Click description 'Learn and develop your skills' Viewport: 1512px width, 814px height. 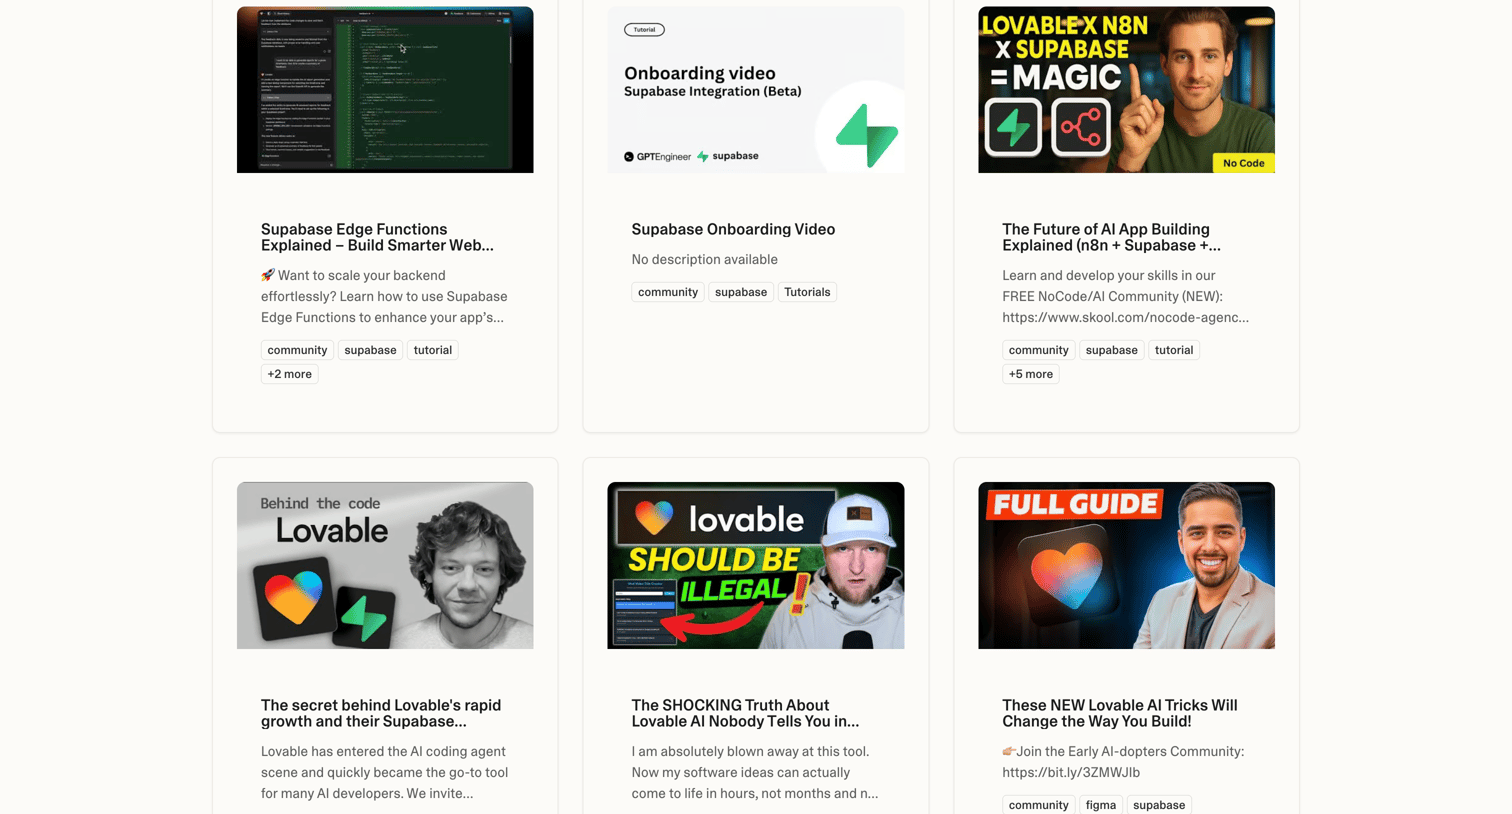(1125, 296)
